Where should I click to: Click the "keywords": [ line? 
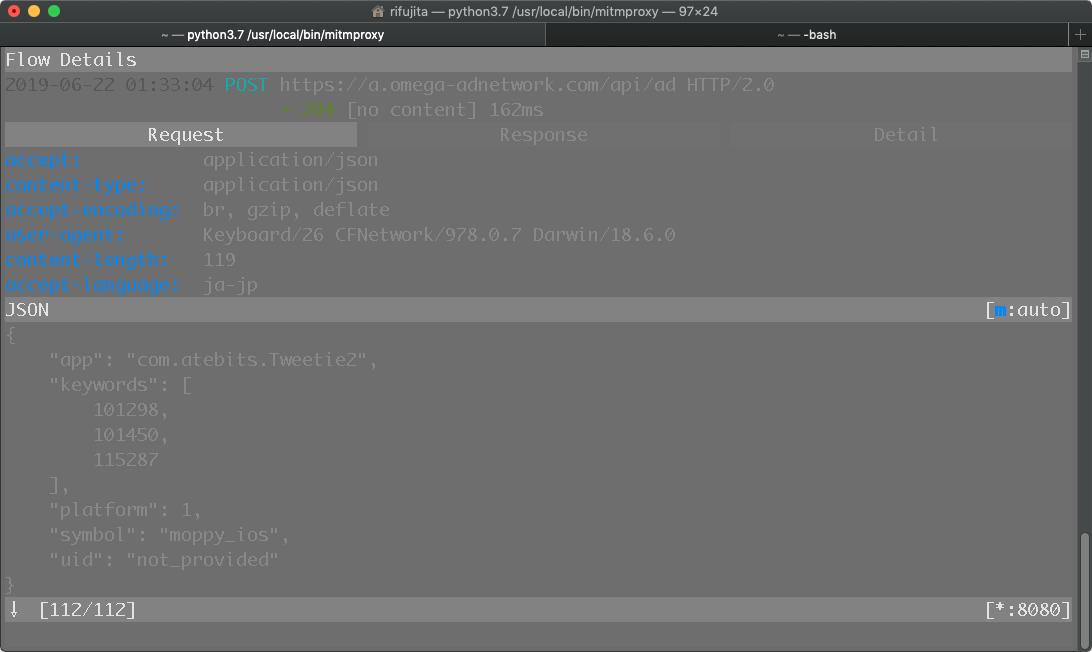pyautogui.click(x=120, y=385)
